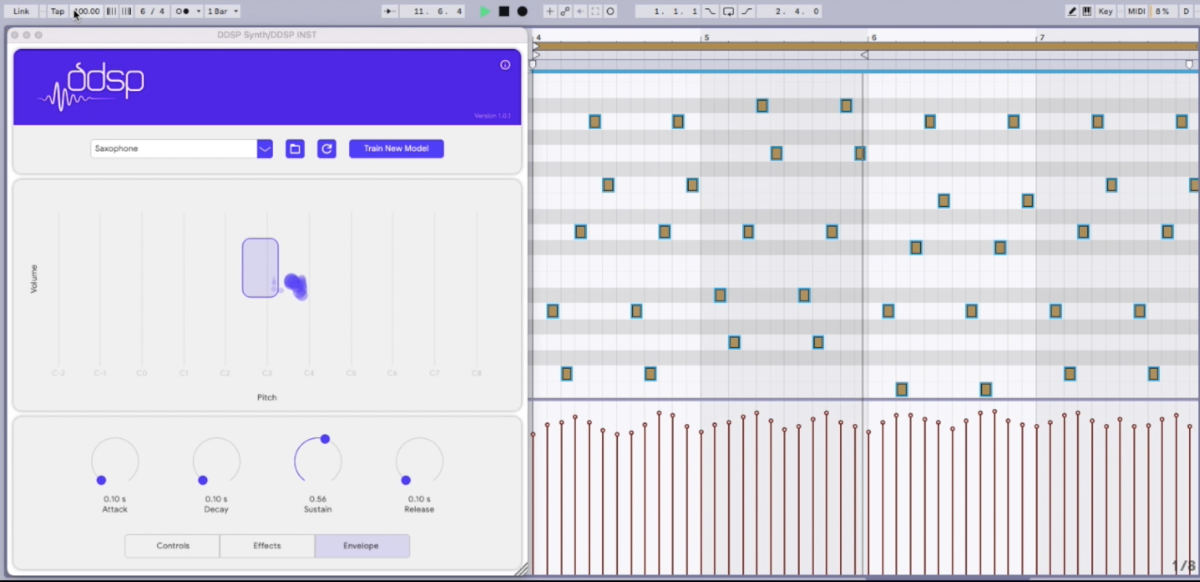
Task: Arm recording with the round record button
Action: 522,11
